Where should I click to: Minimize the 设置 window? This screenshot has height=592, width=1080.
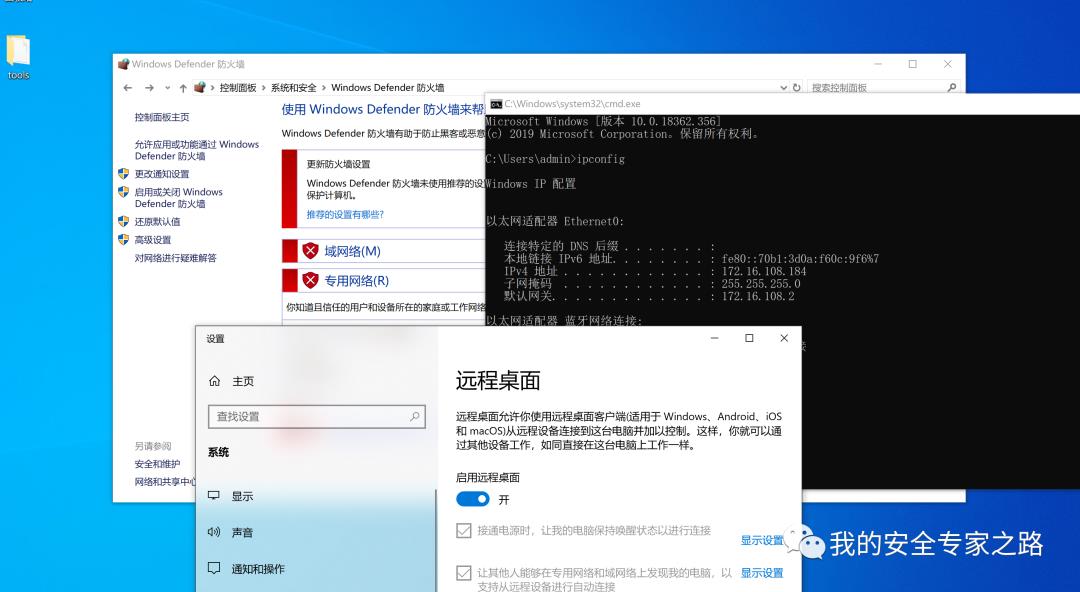(x=715, y=338)
